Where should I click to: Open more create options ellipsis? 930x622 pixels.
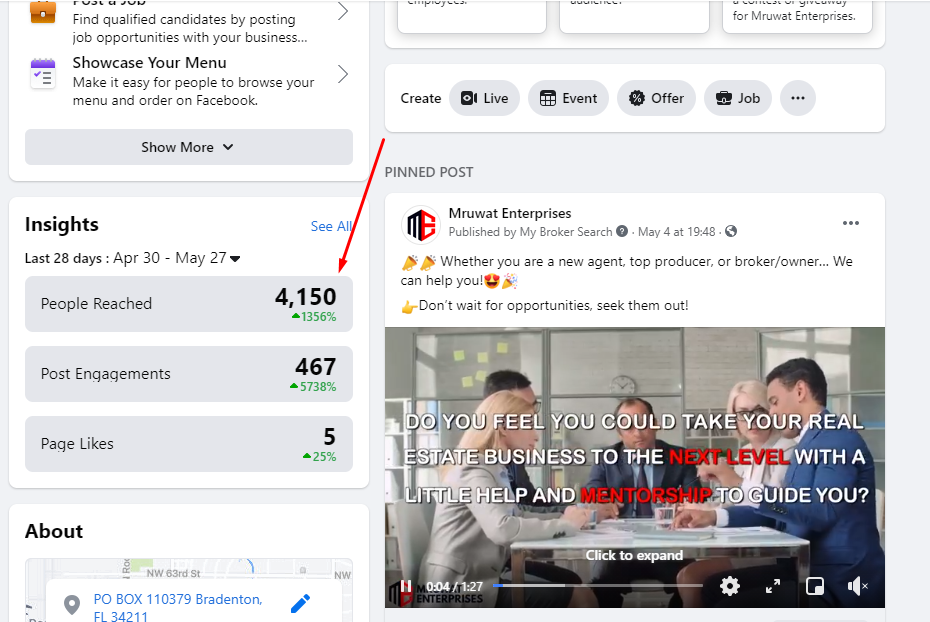click(797, 98)
